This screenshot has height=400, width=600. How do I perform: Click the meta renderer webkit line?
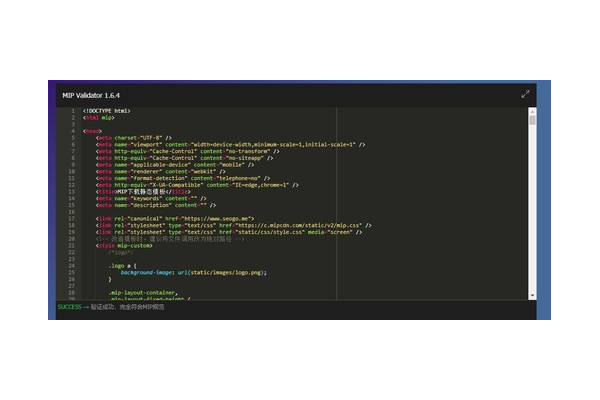click(x=158, y=171)
